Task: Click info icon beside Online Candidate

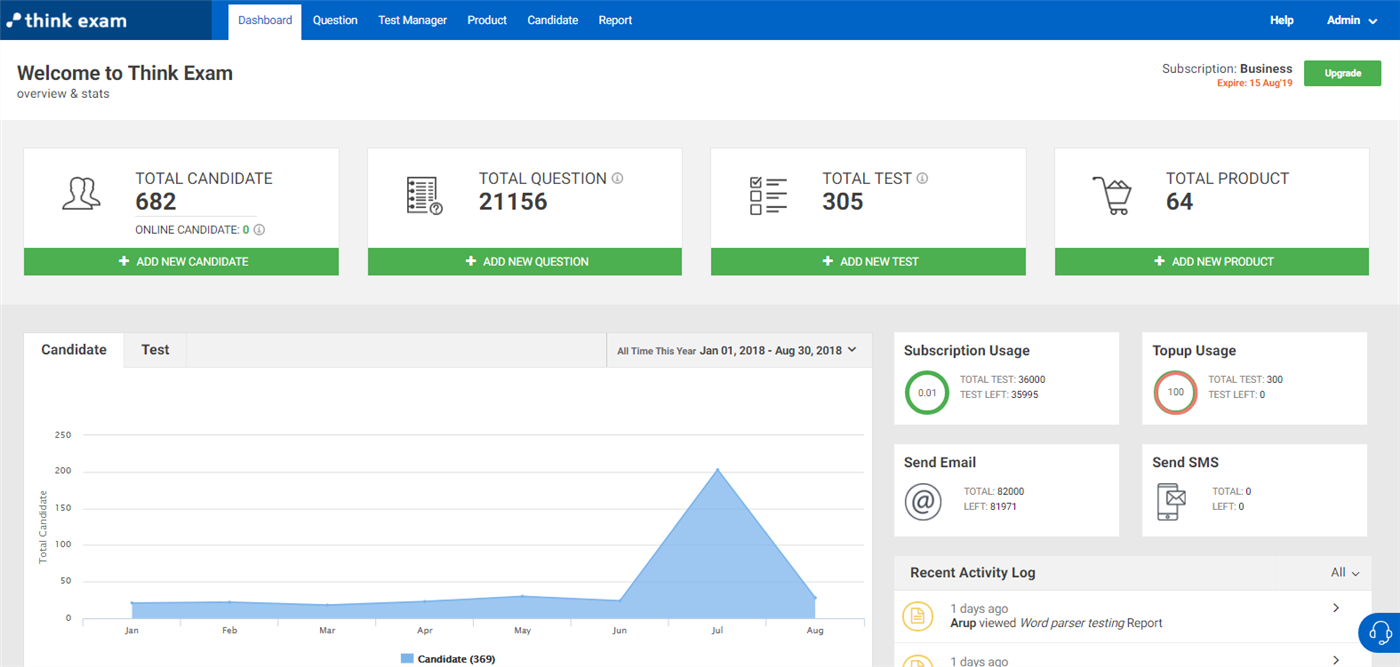Action: click(x=259, y=230)
